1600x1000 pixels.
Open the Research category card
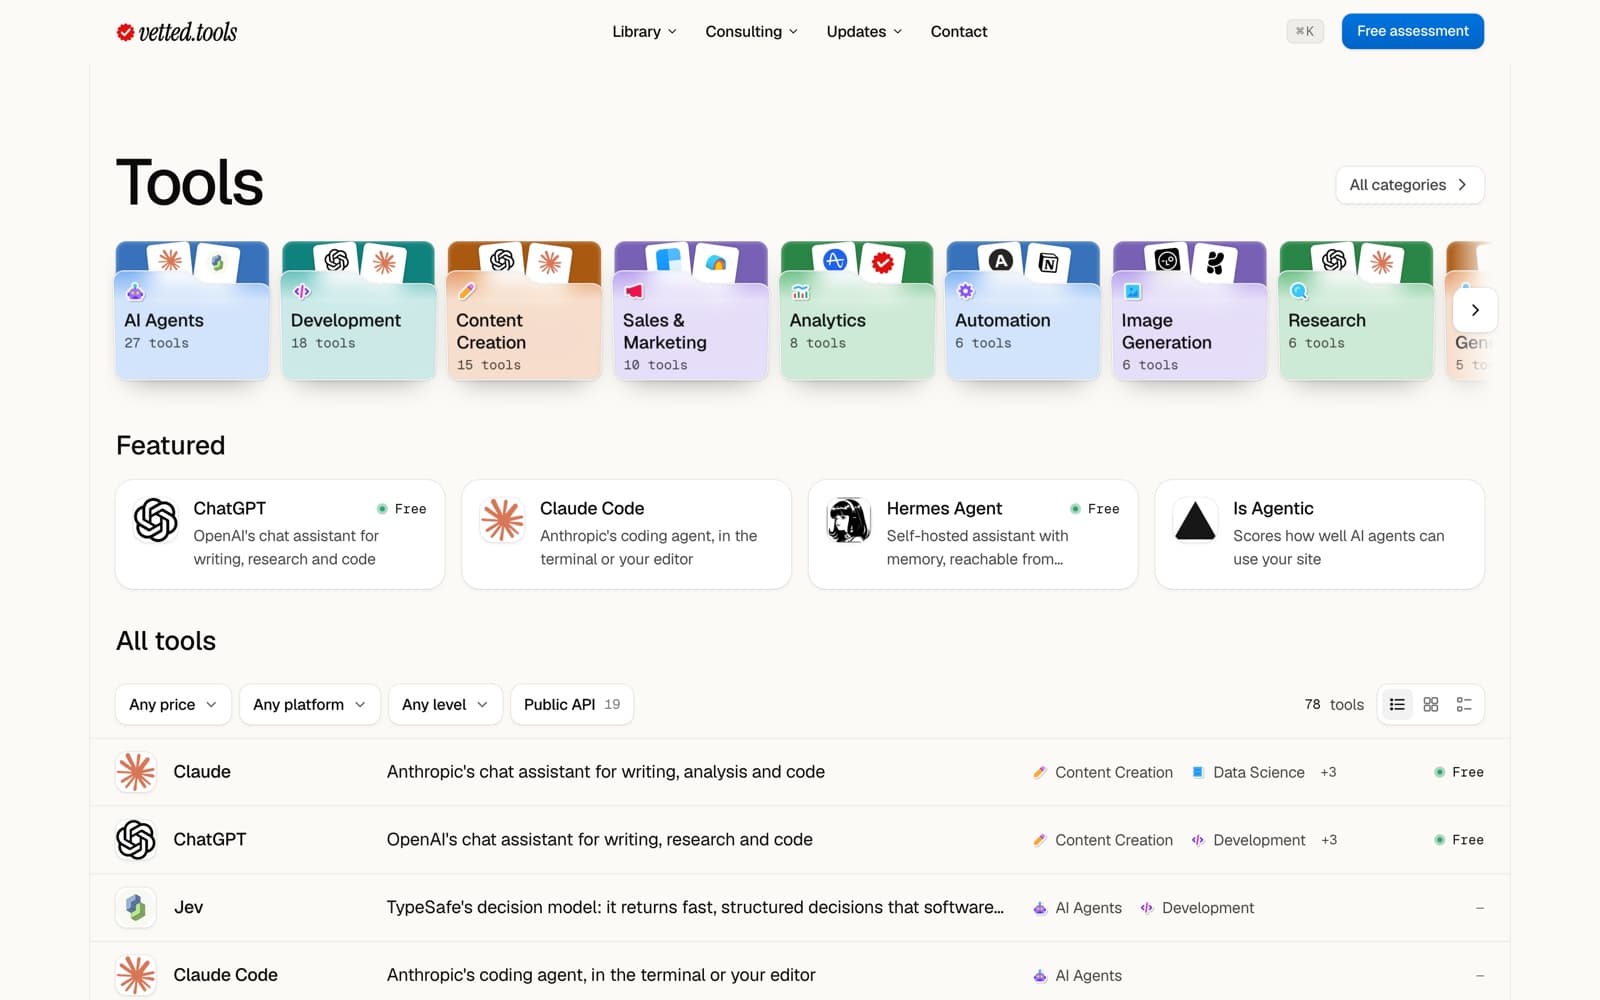tap(1356, 311)
